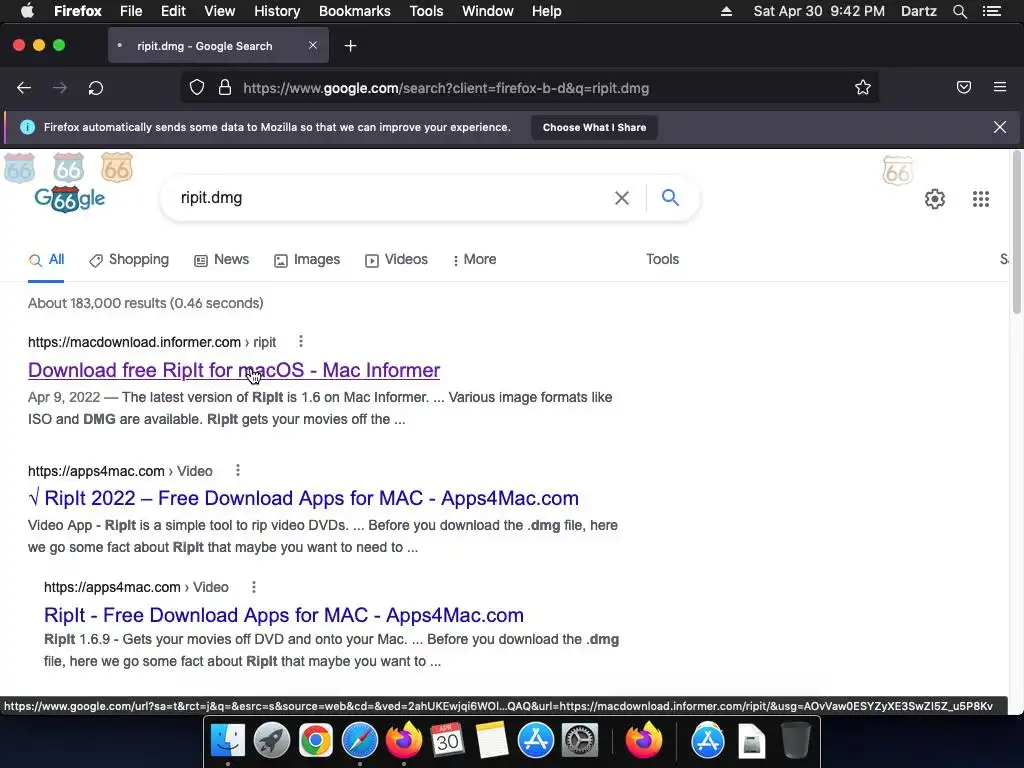Screen dimensions: 1024x768
Task: Open the Firefox application menu
Action: [x=78, y=11]
